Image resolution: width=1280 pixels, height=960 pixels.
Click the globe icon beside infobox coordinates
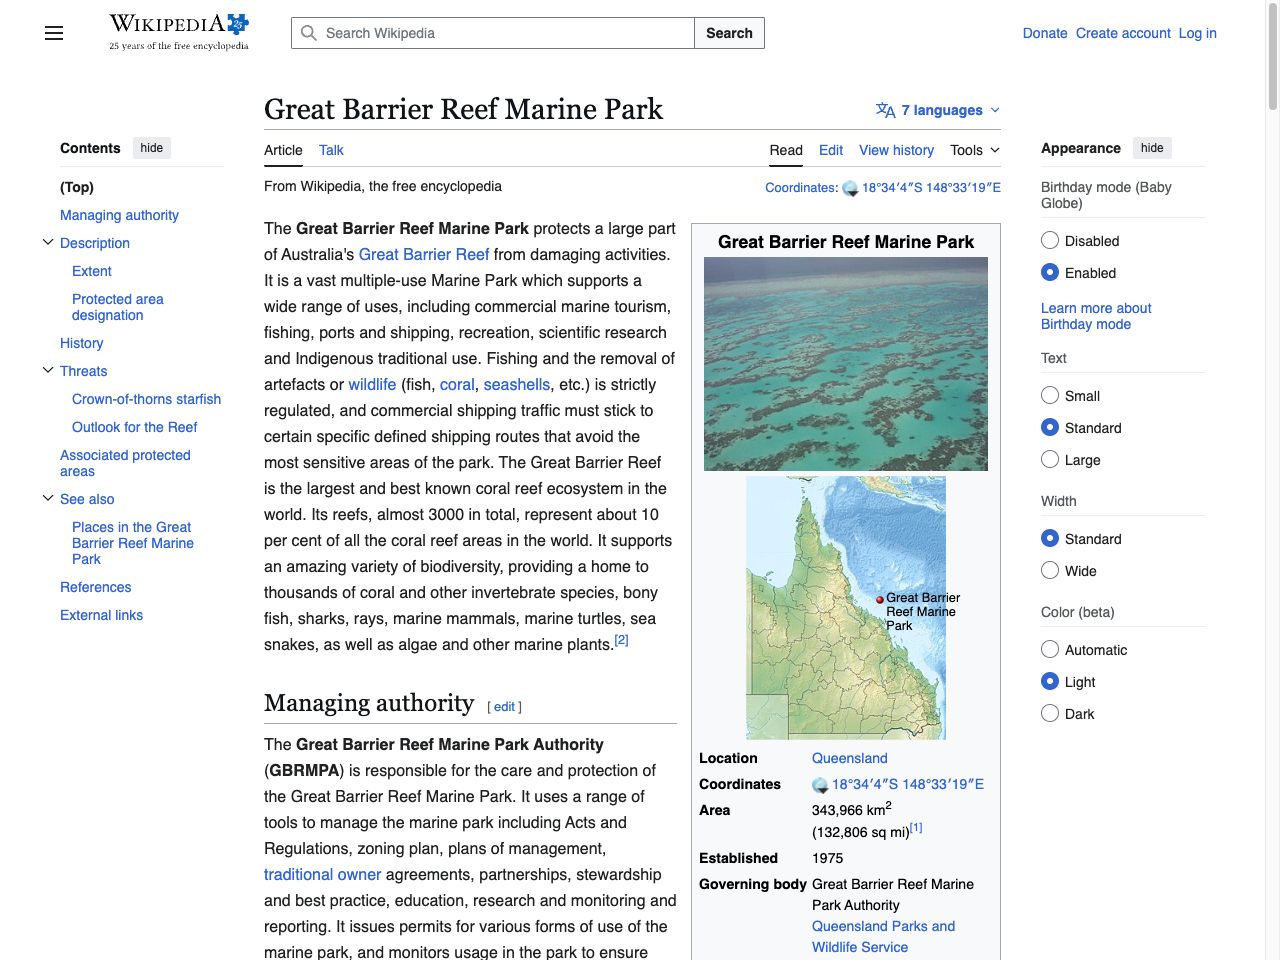click(820, 784)
